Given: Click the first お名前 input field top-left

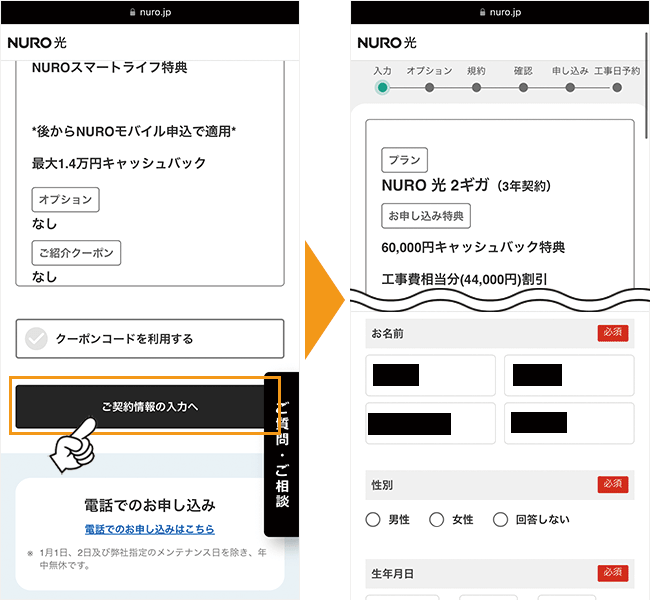Looking at the screenshot, I should pyautogui.click(x=430, y=375).
